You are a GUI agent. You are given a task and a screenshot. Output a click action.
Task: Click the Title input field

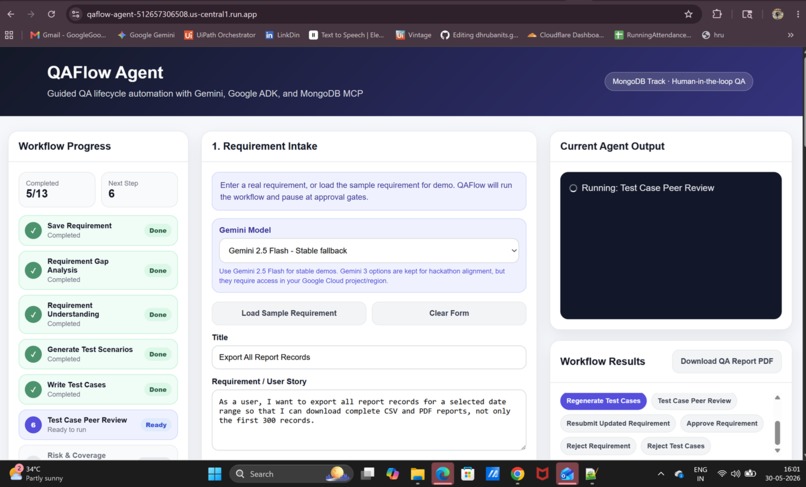369,357
